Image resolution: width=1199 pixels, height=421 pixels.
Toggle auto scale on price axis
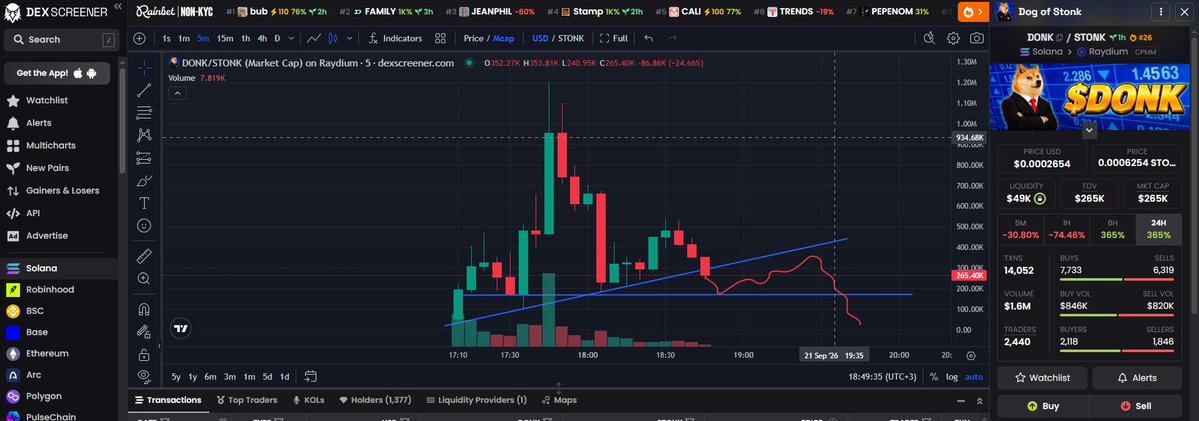974,377
